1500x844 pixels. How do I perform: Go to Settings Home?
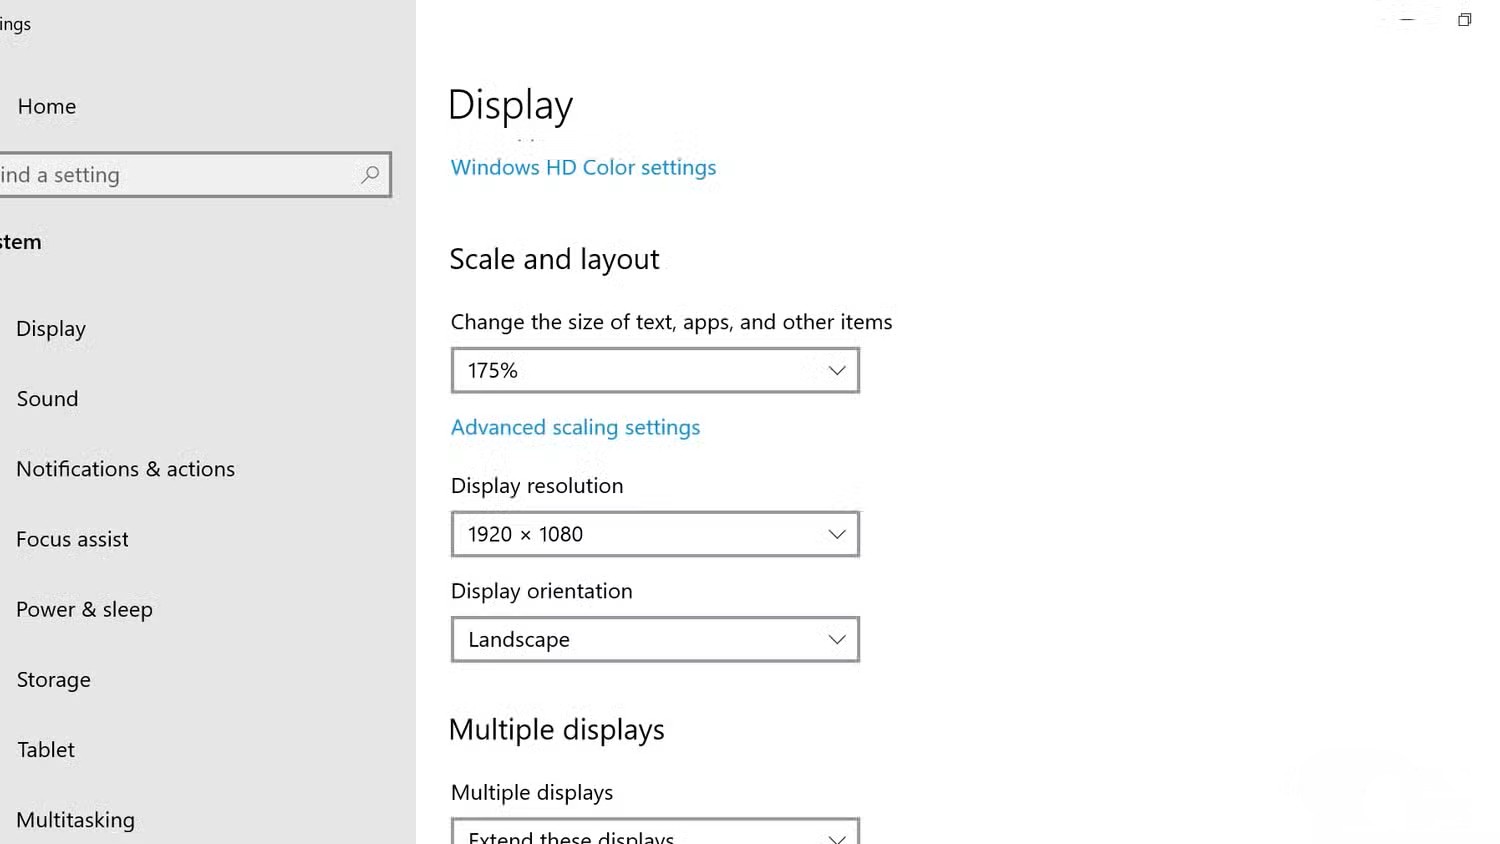click(47, 107)
